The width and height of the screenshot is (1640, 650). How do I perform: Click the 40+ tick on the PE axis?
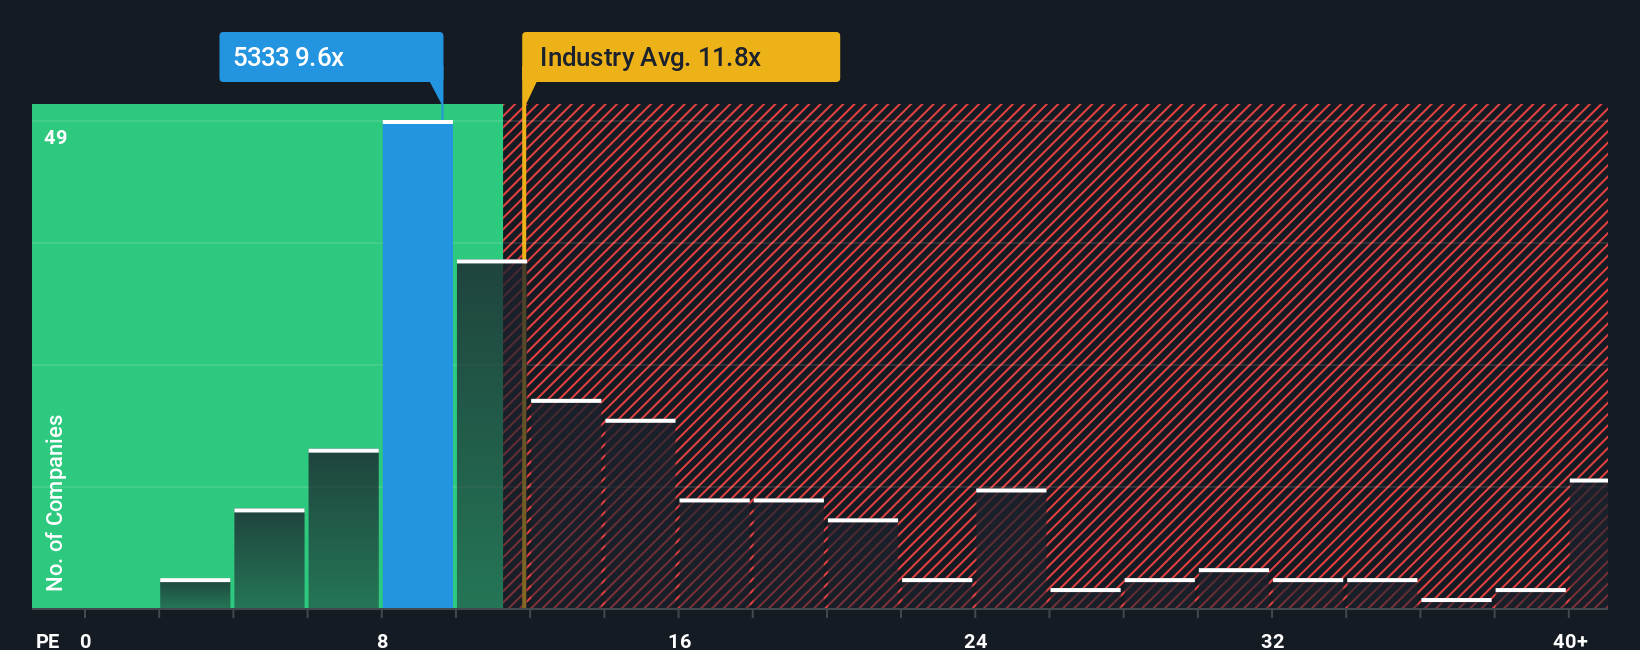pyautogui.click(x=1571, y=640)
